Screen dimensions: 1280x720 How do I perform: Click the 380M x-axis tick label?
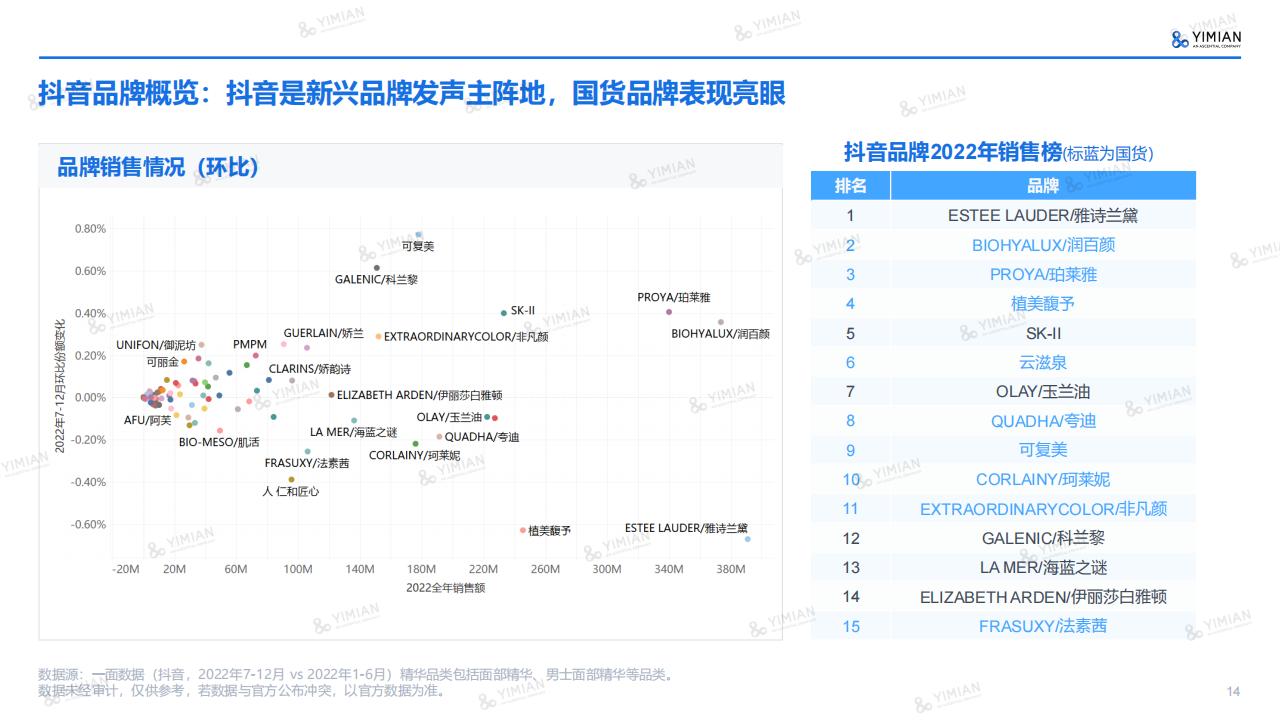(x=731, y=569)
